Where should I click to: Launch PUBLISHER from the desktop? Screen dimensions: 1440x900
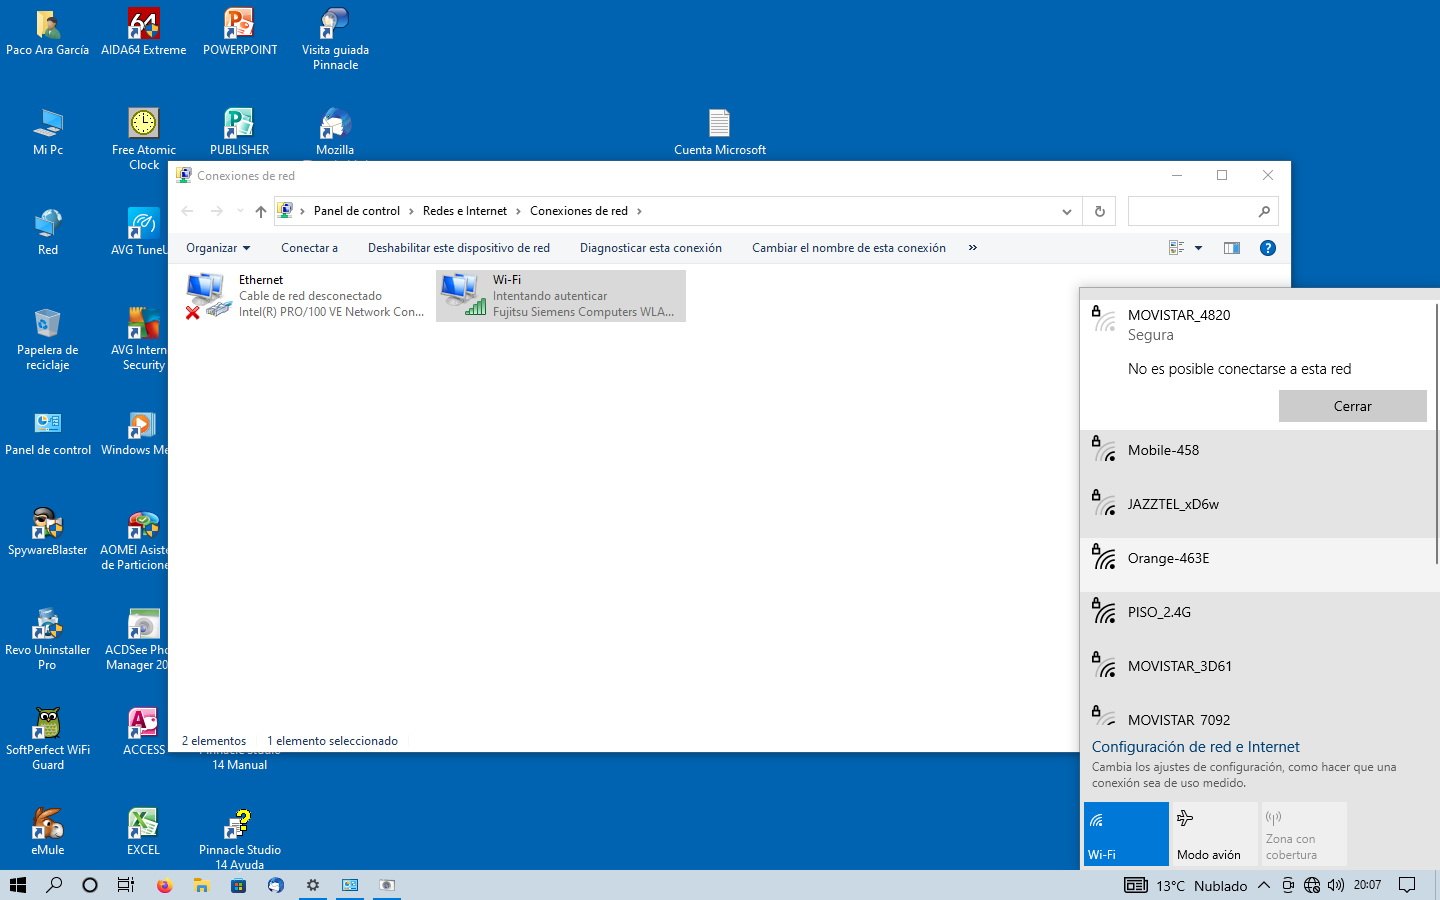(x=240, y=132)
